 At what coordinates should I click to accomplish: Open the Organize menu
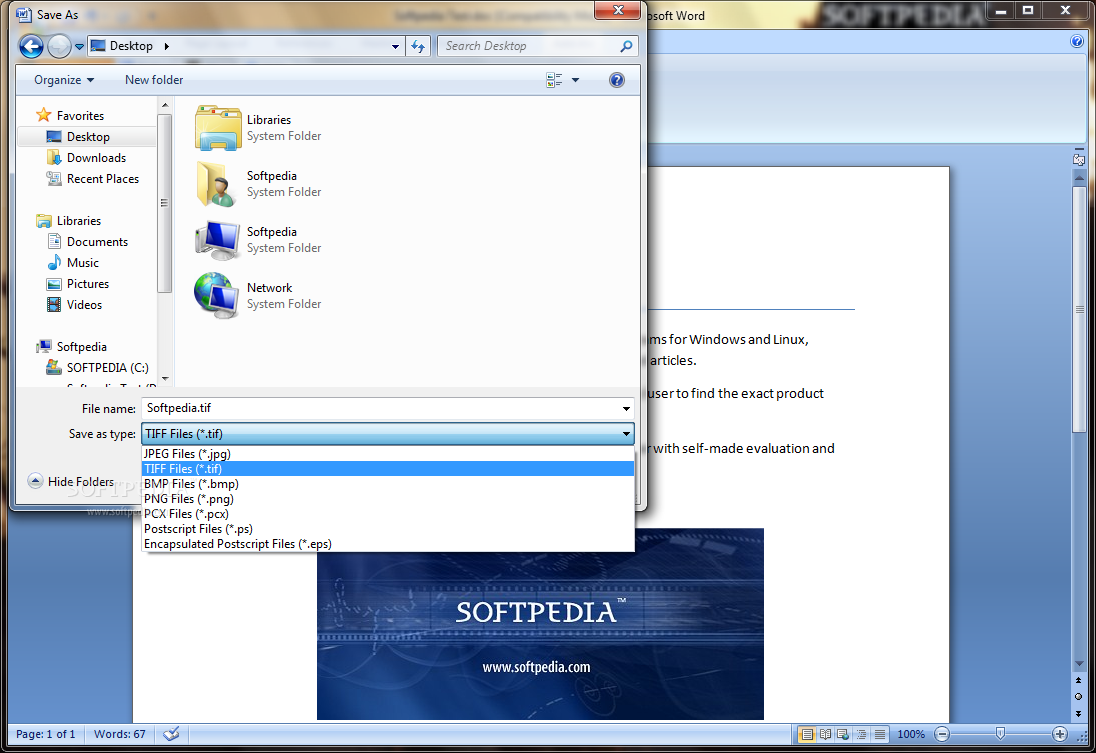[64, 80]
